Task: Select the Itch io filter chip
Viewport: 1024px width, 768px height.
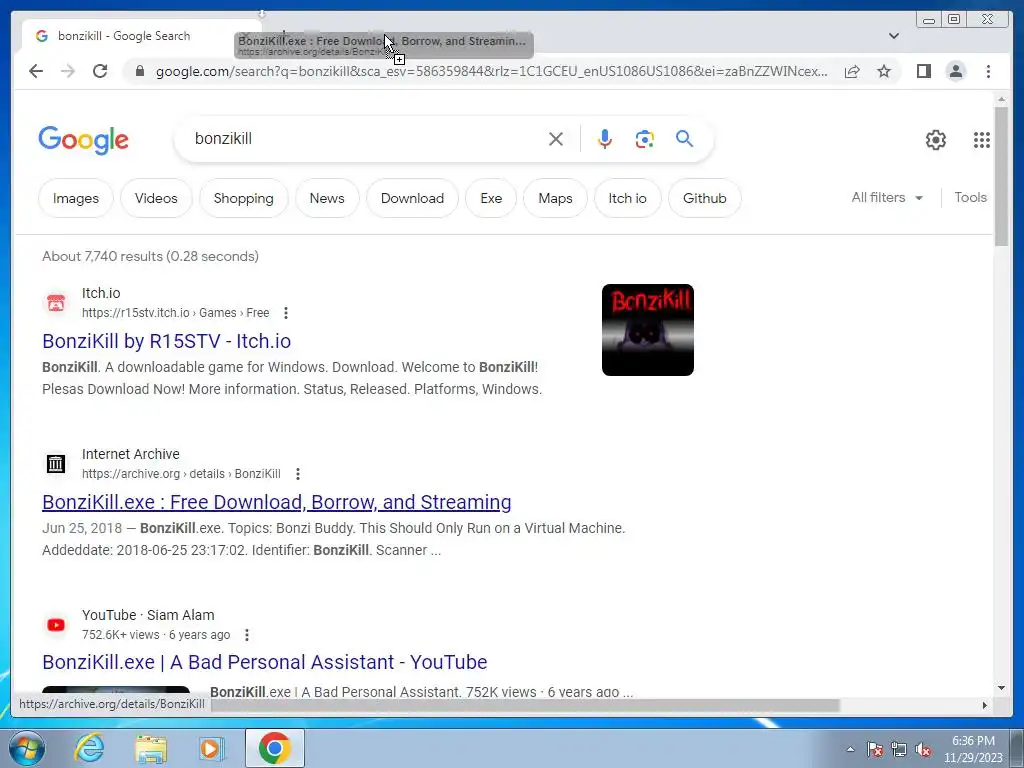Action: tap(628, 198)
